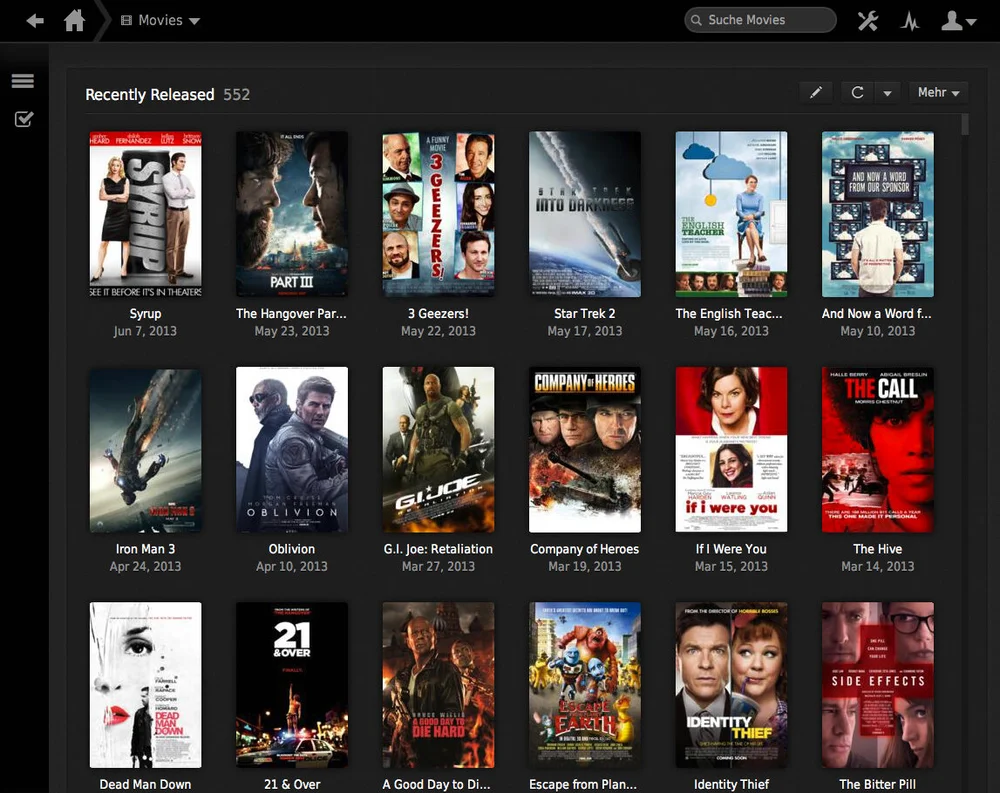Click the Iron Man 3 title

click(145, 549)
